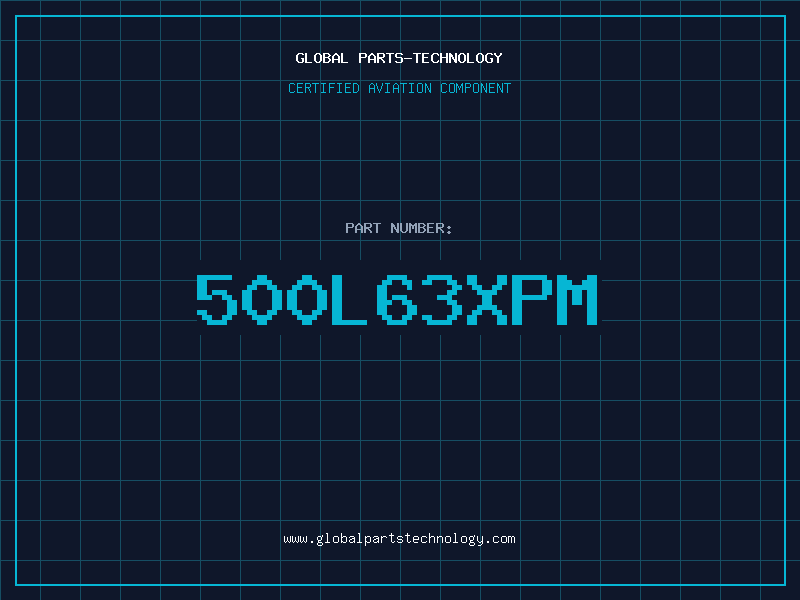Click the www prefix of the URL

296,539
